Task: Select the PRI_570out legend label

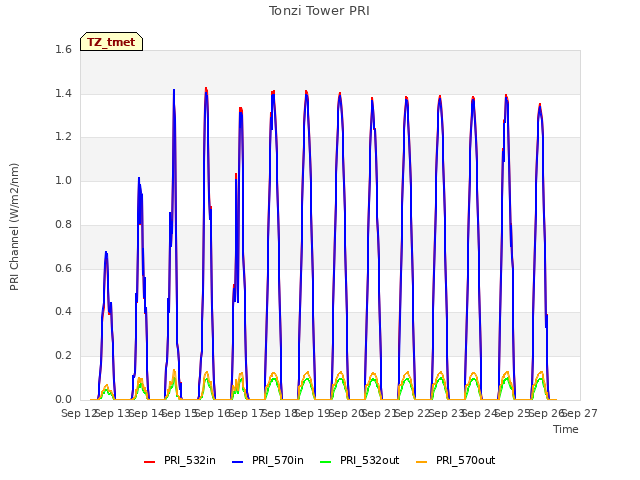Action: pyautogui.click(x=466, y=461)
